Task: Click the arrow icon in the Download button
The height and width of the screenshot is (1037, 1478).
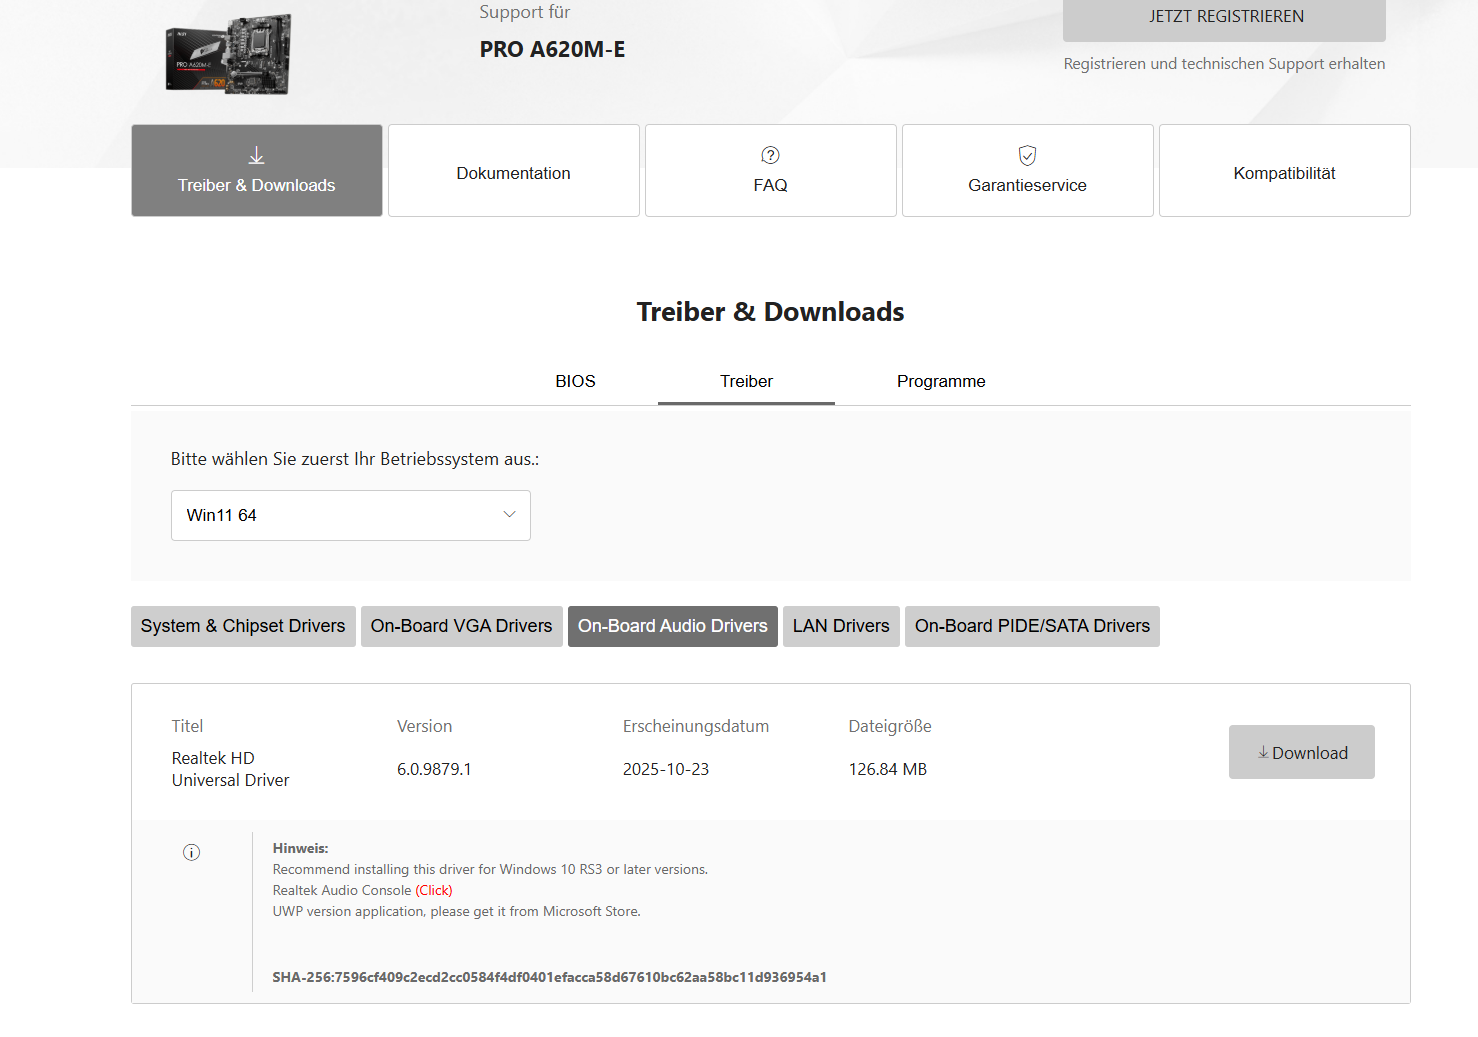Action: [1263, 752]
